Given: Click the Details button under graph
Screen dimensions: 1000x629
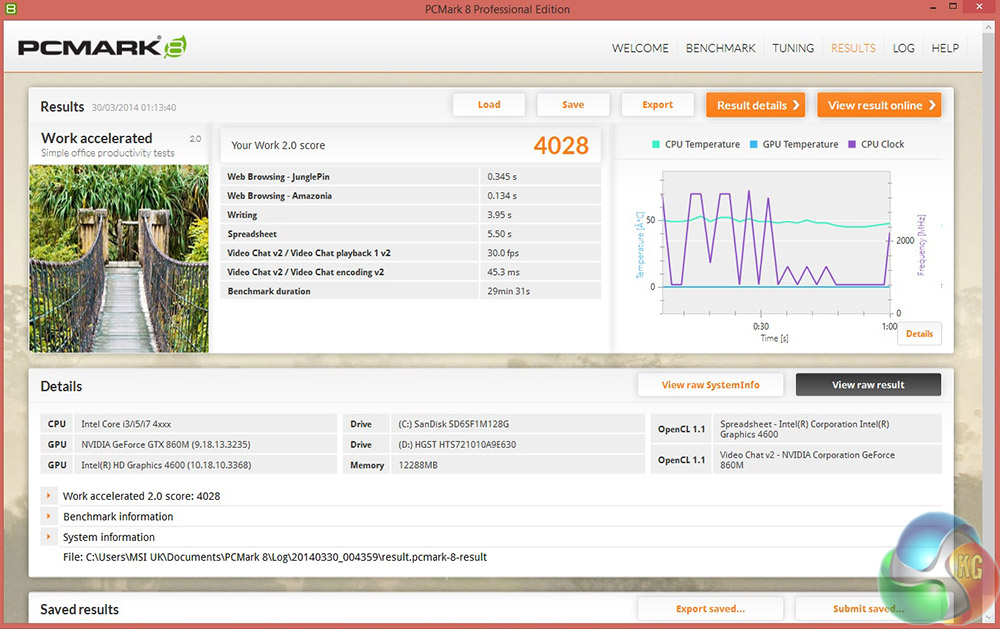Looking at the screenshot, I should pos(919,334).
